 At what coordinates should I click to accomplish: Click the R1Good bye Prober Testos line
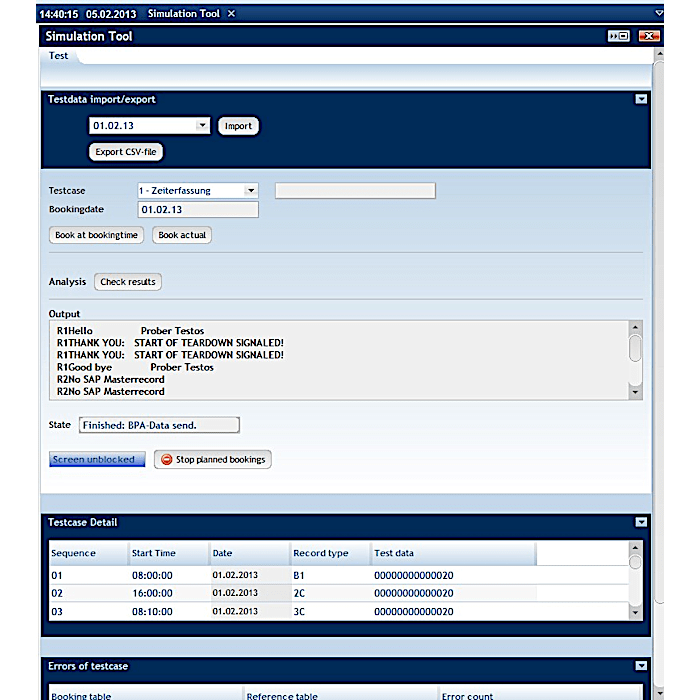135,367
